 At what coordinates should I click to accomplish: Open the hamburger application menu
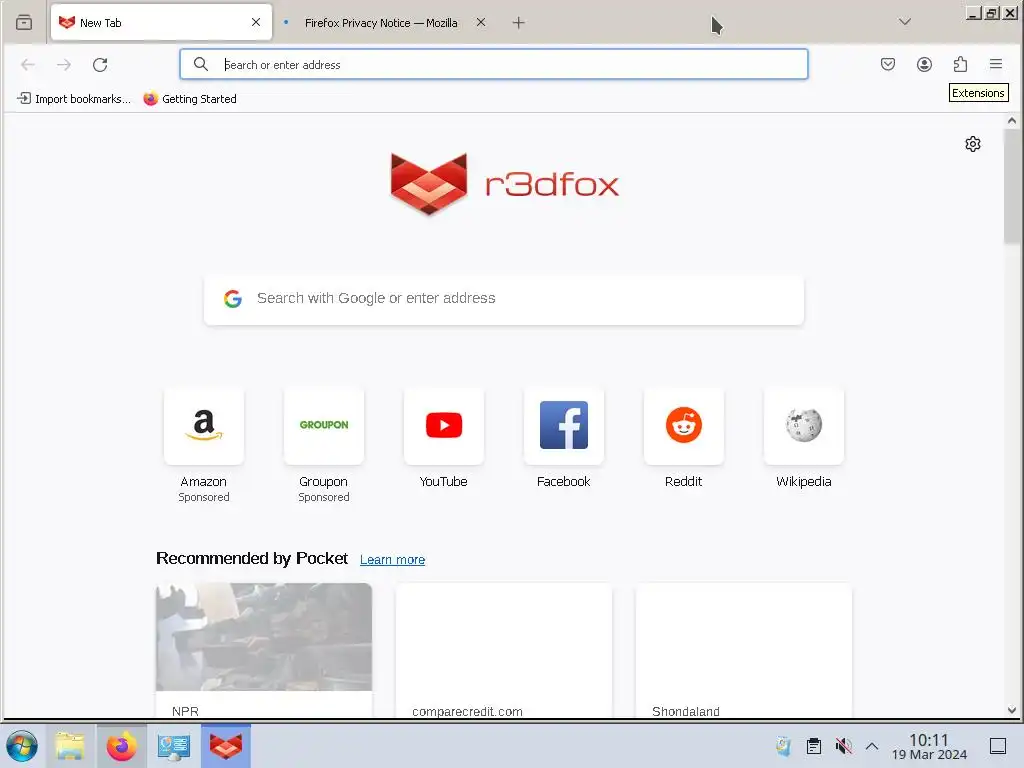(996, 64)
